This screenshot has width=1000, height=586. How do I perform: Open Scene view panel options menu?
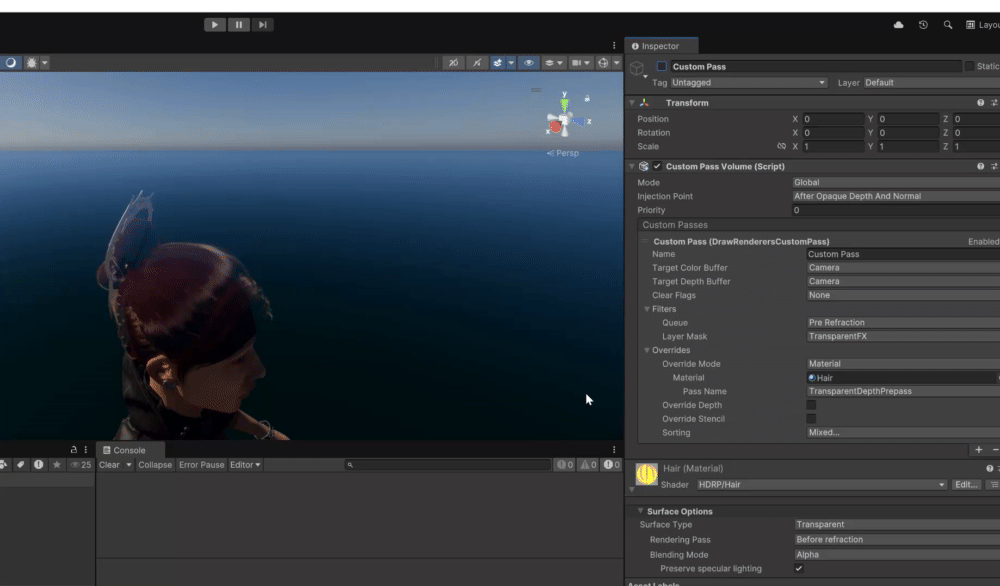tap(614, 45)
